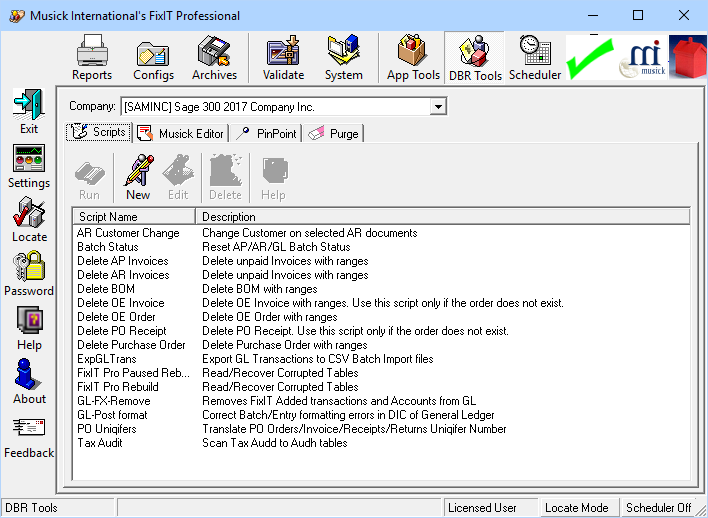708x518 pixels.
Task: Select the Delete PO Receipt script
Action: [x=122, y=331]
